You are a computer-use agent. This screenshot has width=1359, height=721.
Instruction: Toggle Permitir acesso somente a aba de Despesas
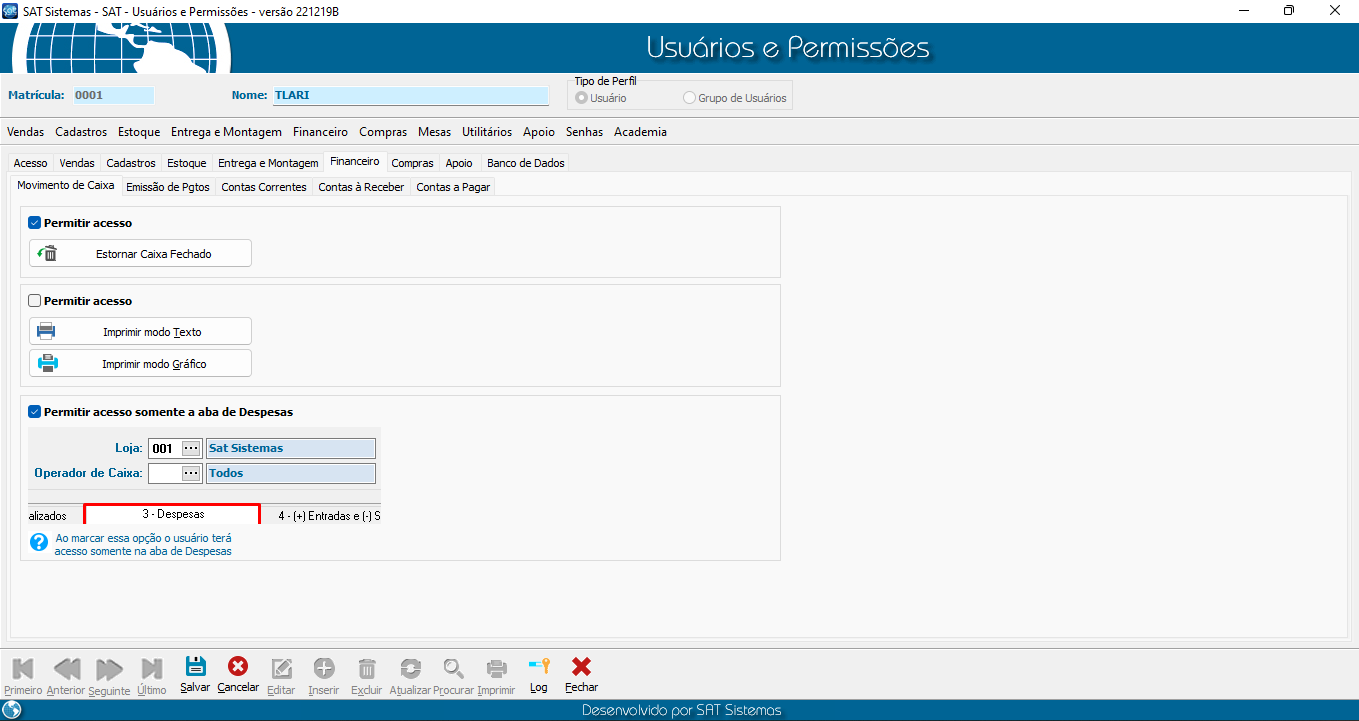coord(35,411)
